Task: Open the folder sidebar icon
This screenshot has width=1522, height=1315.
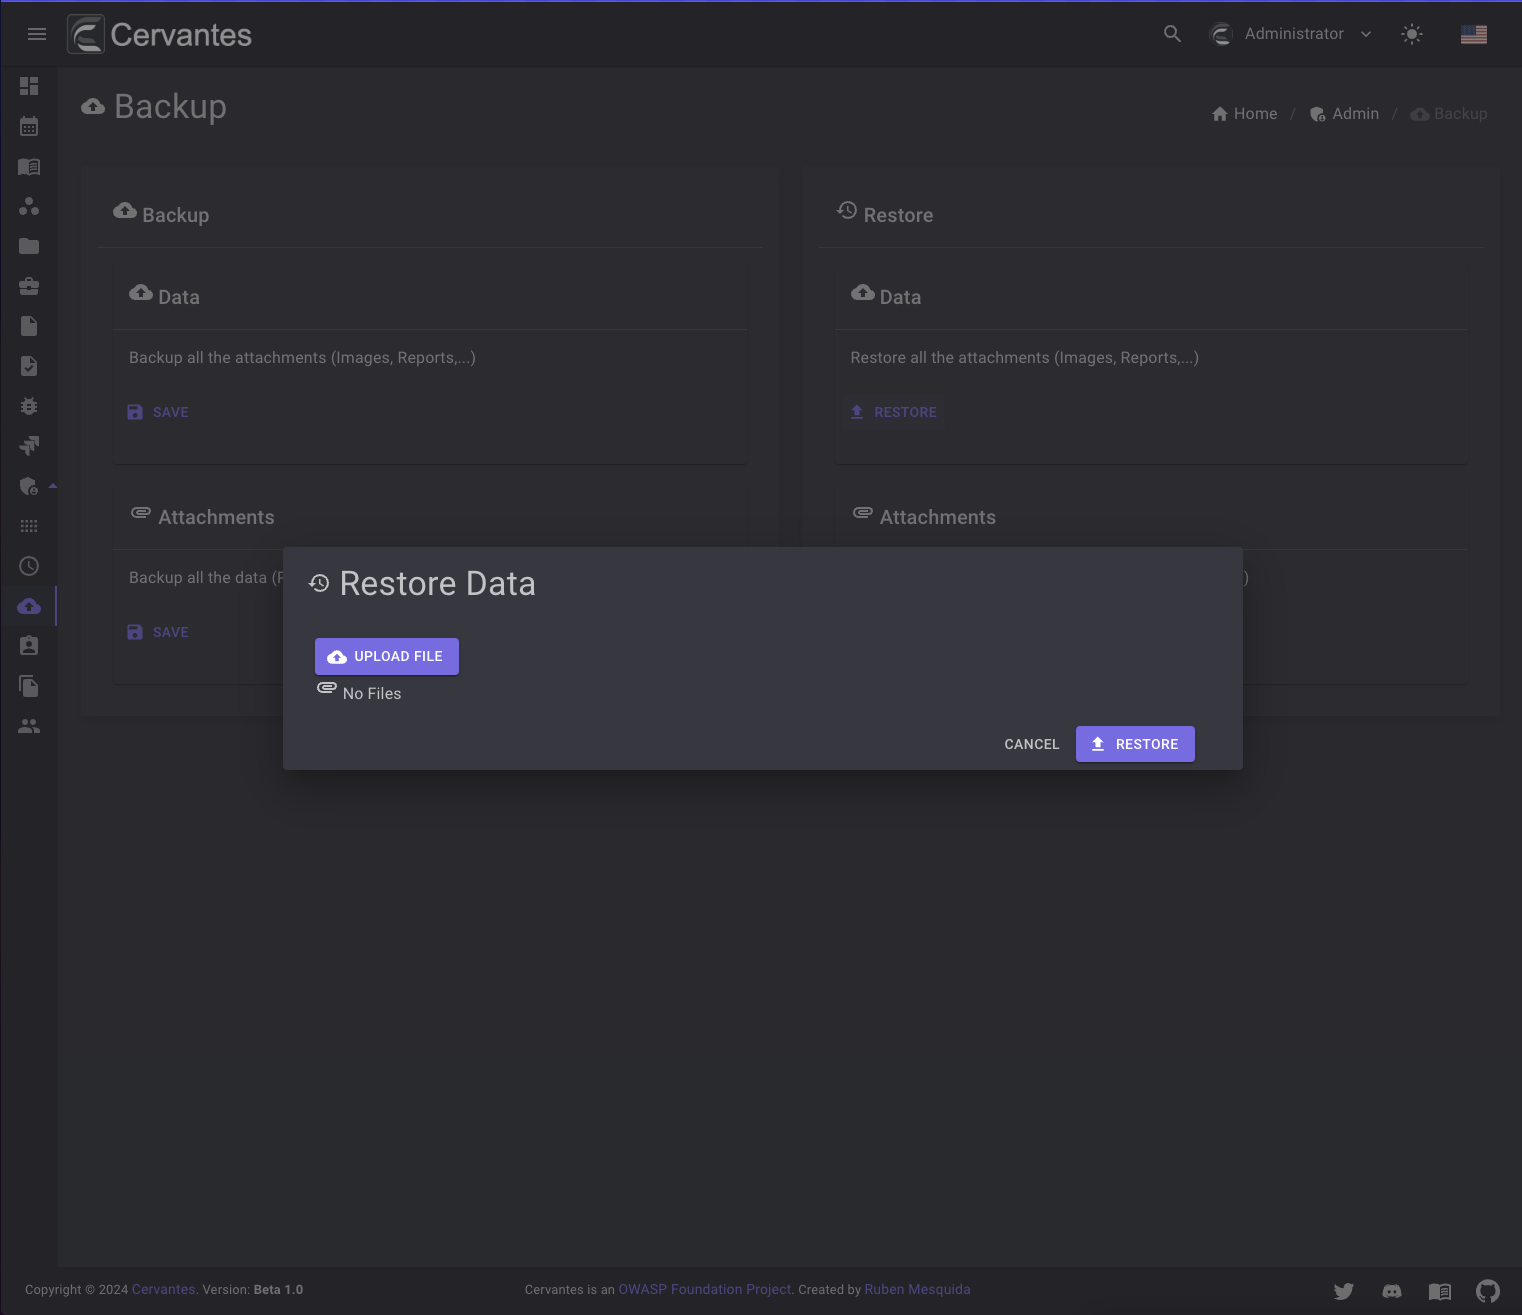Action: point(29,246)
